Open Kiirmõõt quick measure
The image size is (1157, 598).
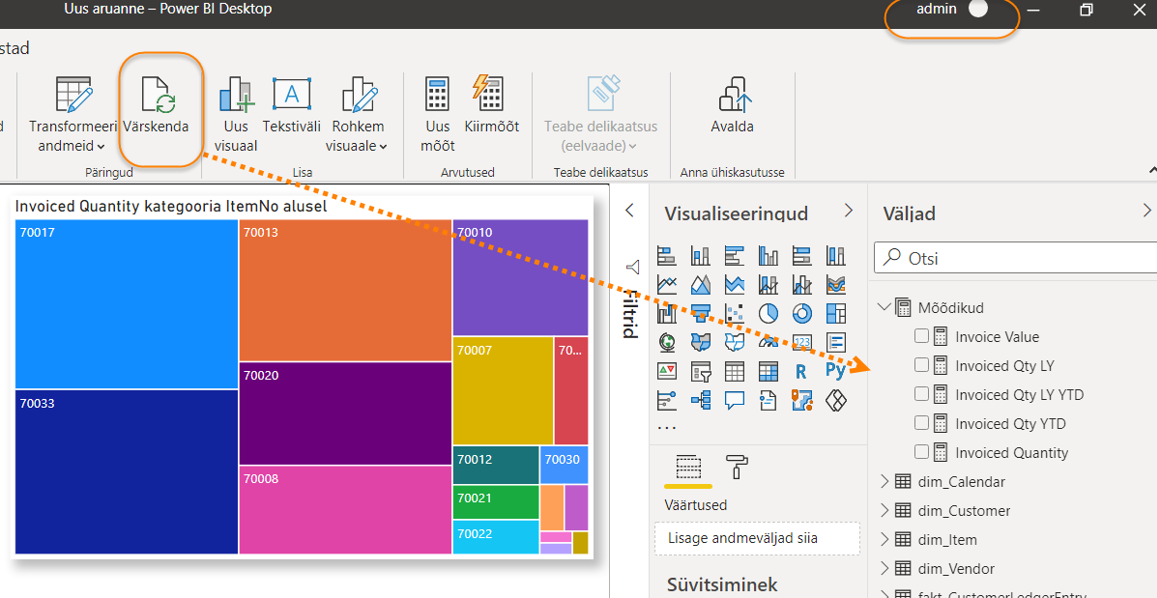(491, 105)
